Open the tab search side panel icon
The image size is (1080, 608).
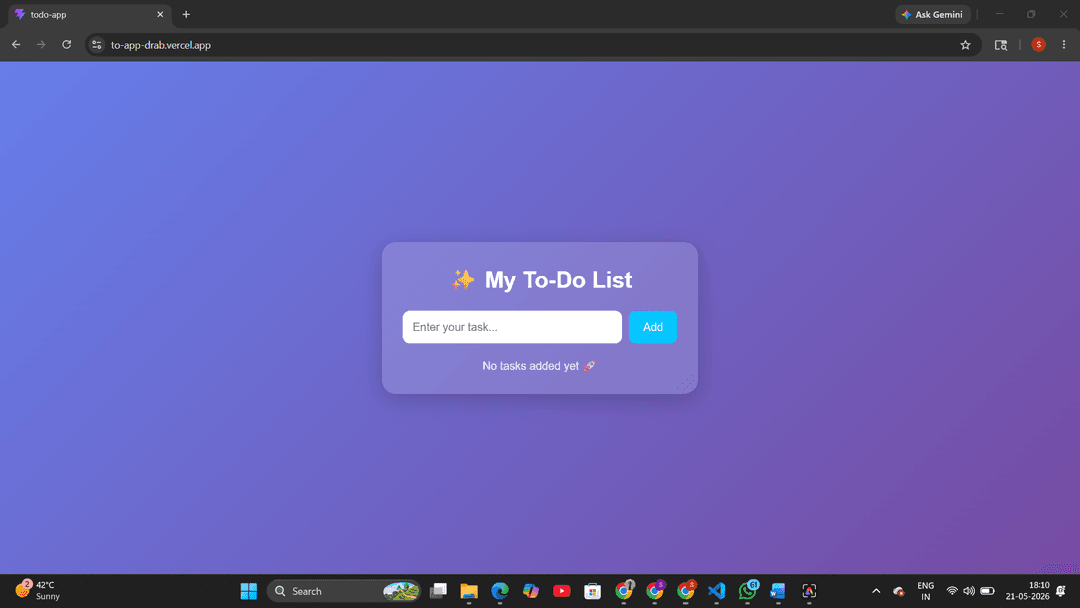pyautogui.click(x=1001, y=45)
